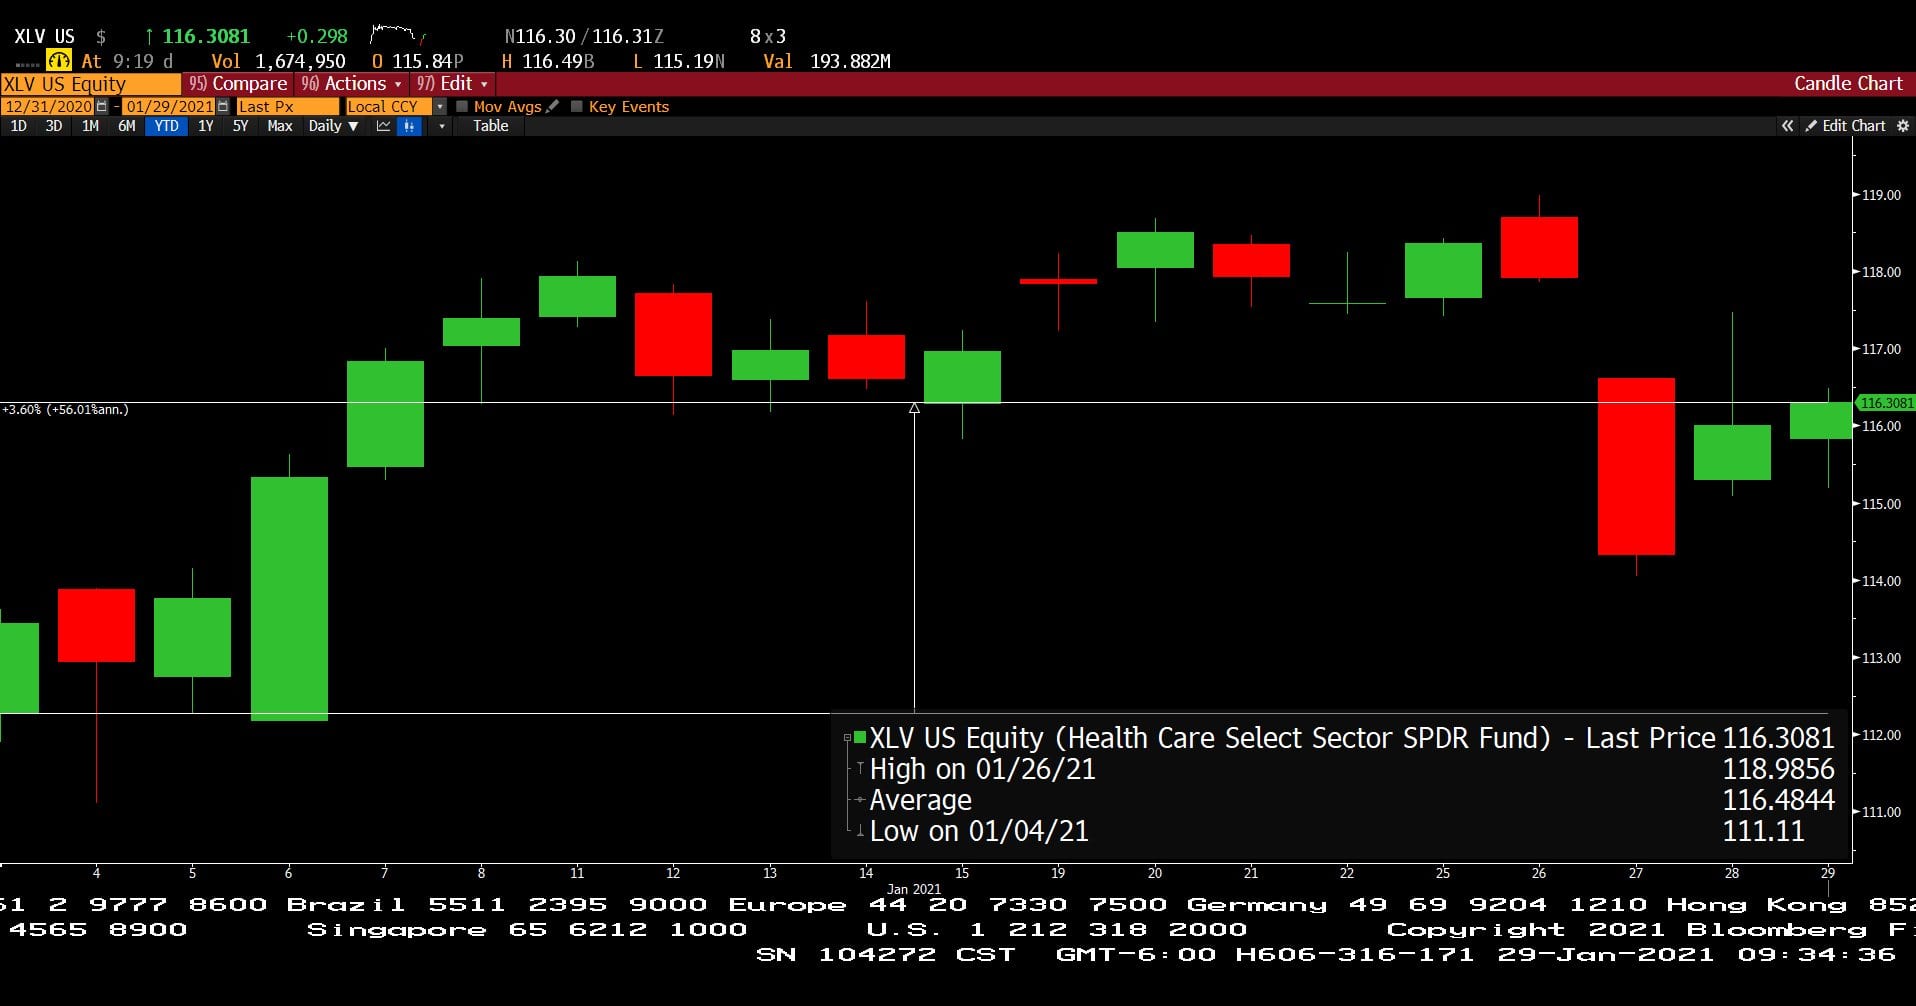
Task: Select the candle chart type icon
Action: 409,126
